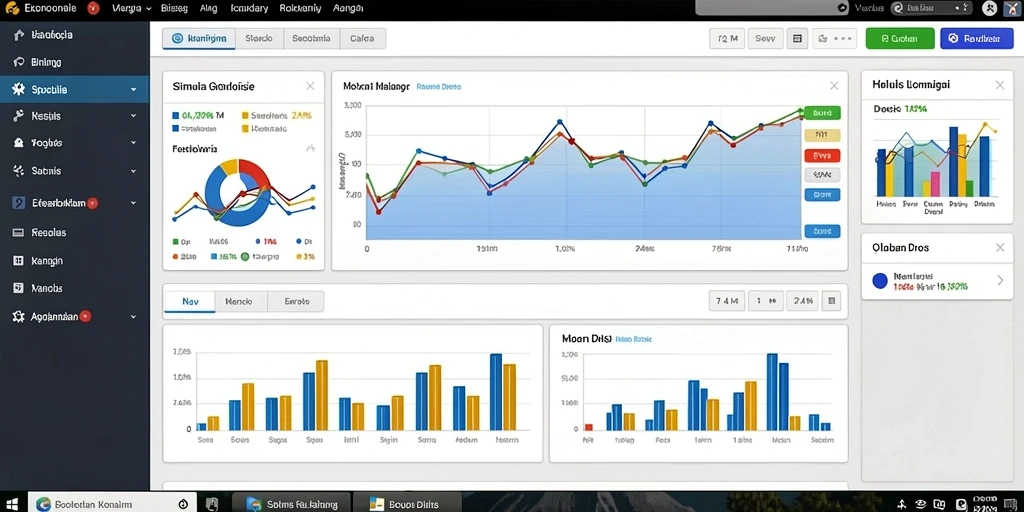
Task: Open the 'Alng' top menu item
Action: 209,8
